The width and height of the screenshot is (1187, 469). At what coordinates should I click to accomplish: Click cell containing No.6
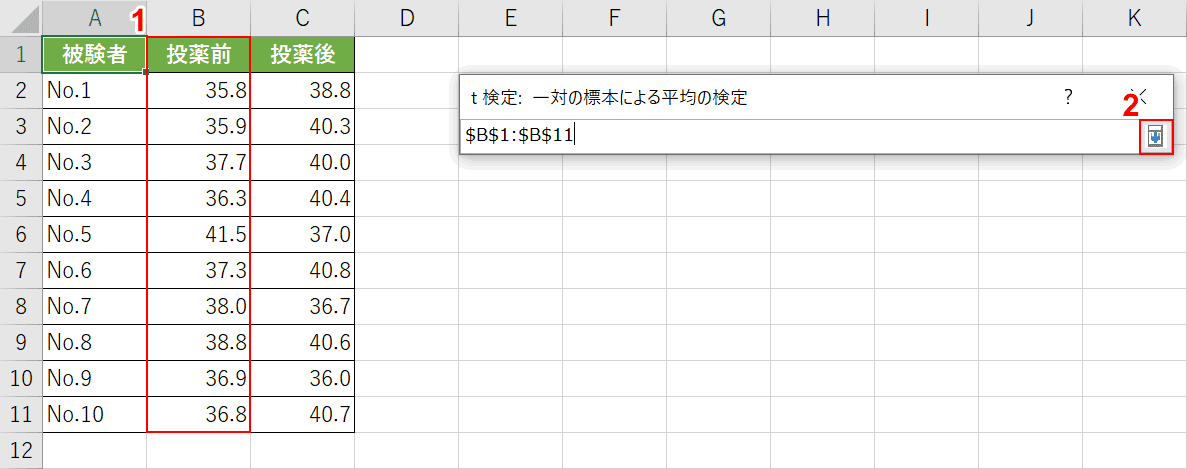point(95,270)
